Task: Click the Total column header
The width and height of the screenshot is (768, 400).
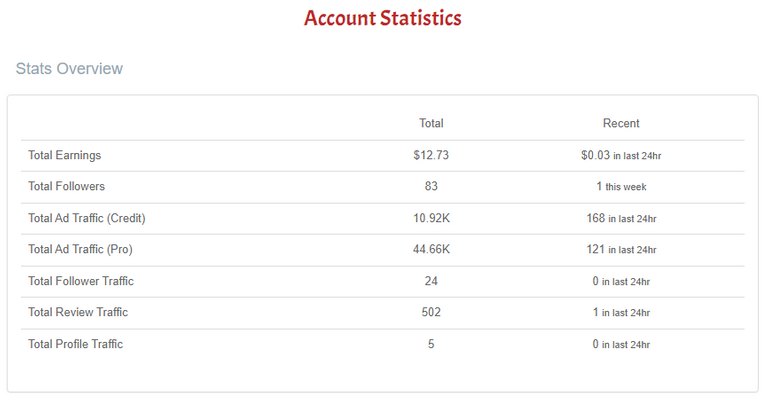Action: pyautogui.click(x=431, y=123)
